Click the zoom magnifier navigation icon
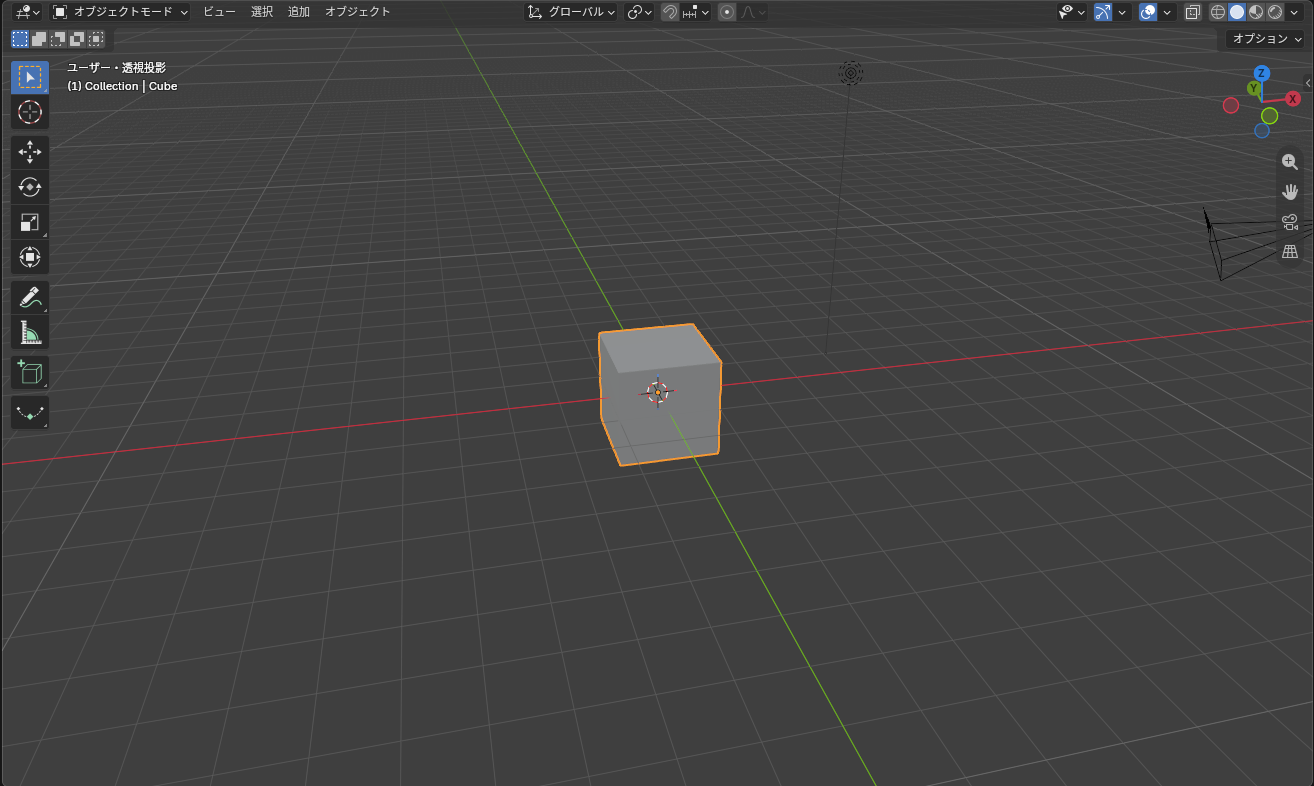Image resolution: width=1314 pixels, height=786 pixels. pos(1290,162)
